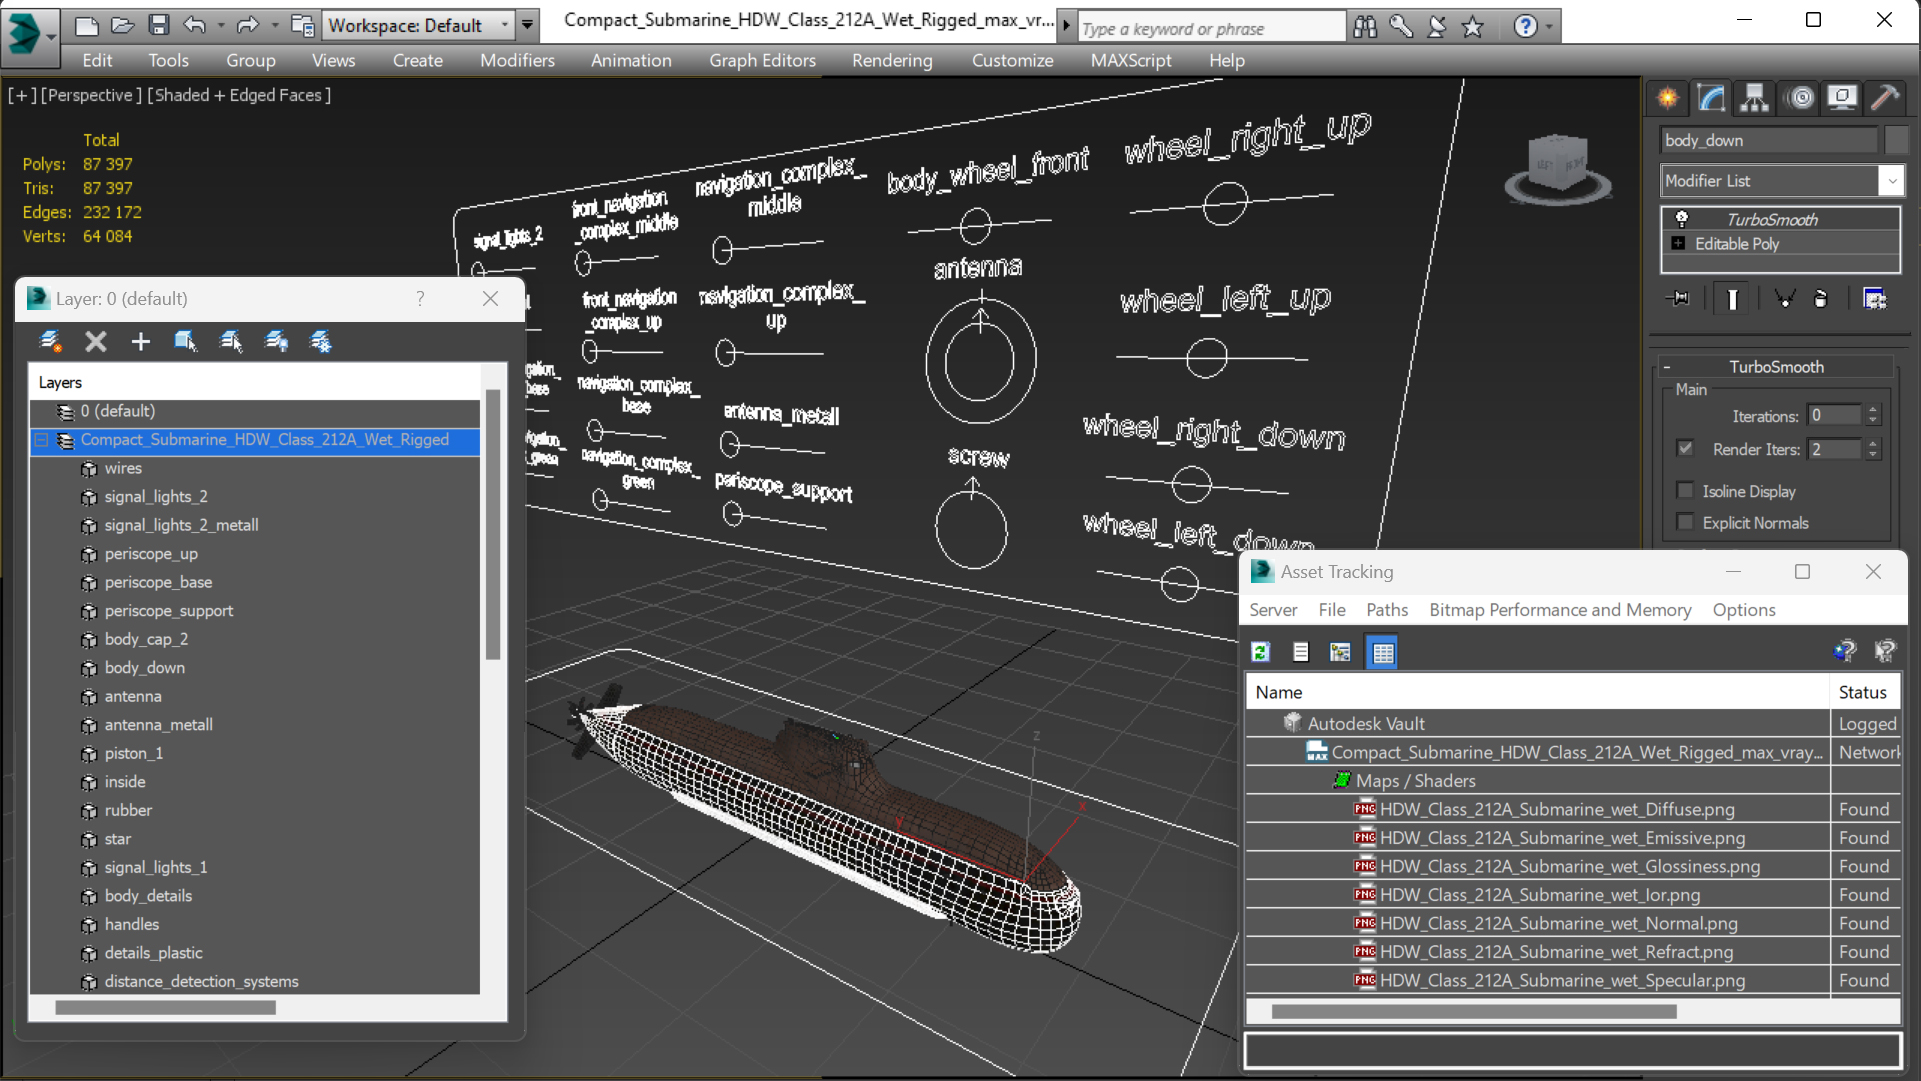Image resolution: width=1921 pixels, height=1081 pixels.
Task: Open the Motion command panel tab
Action: coord(1801,98)
